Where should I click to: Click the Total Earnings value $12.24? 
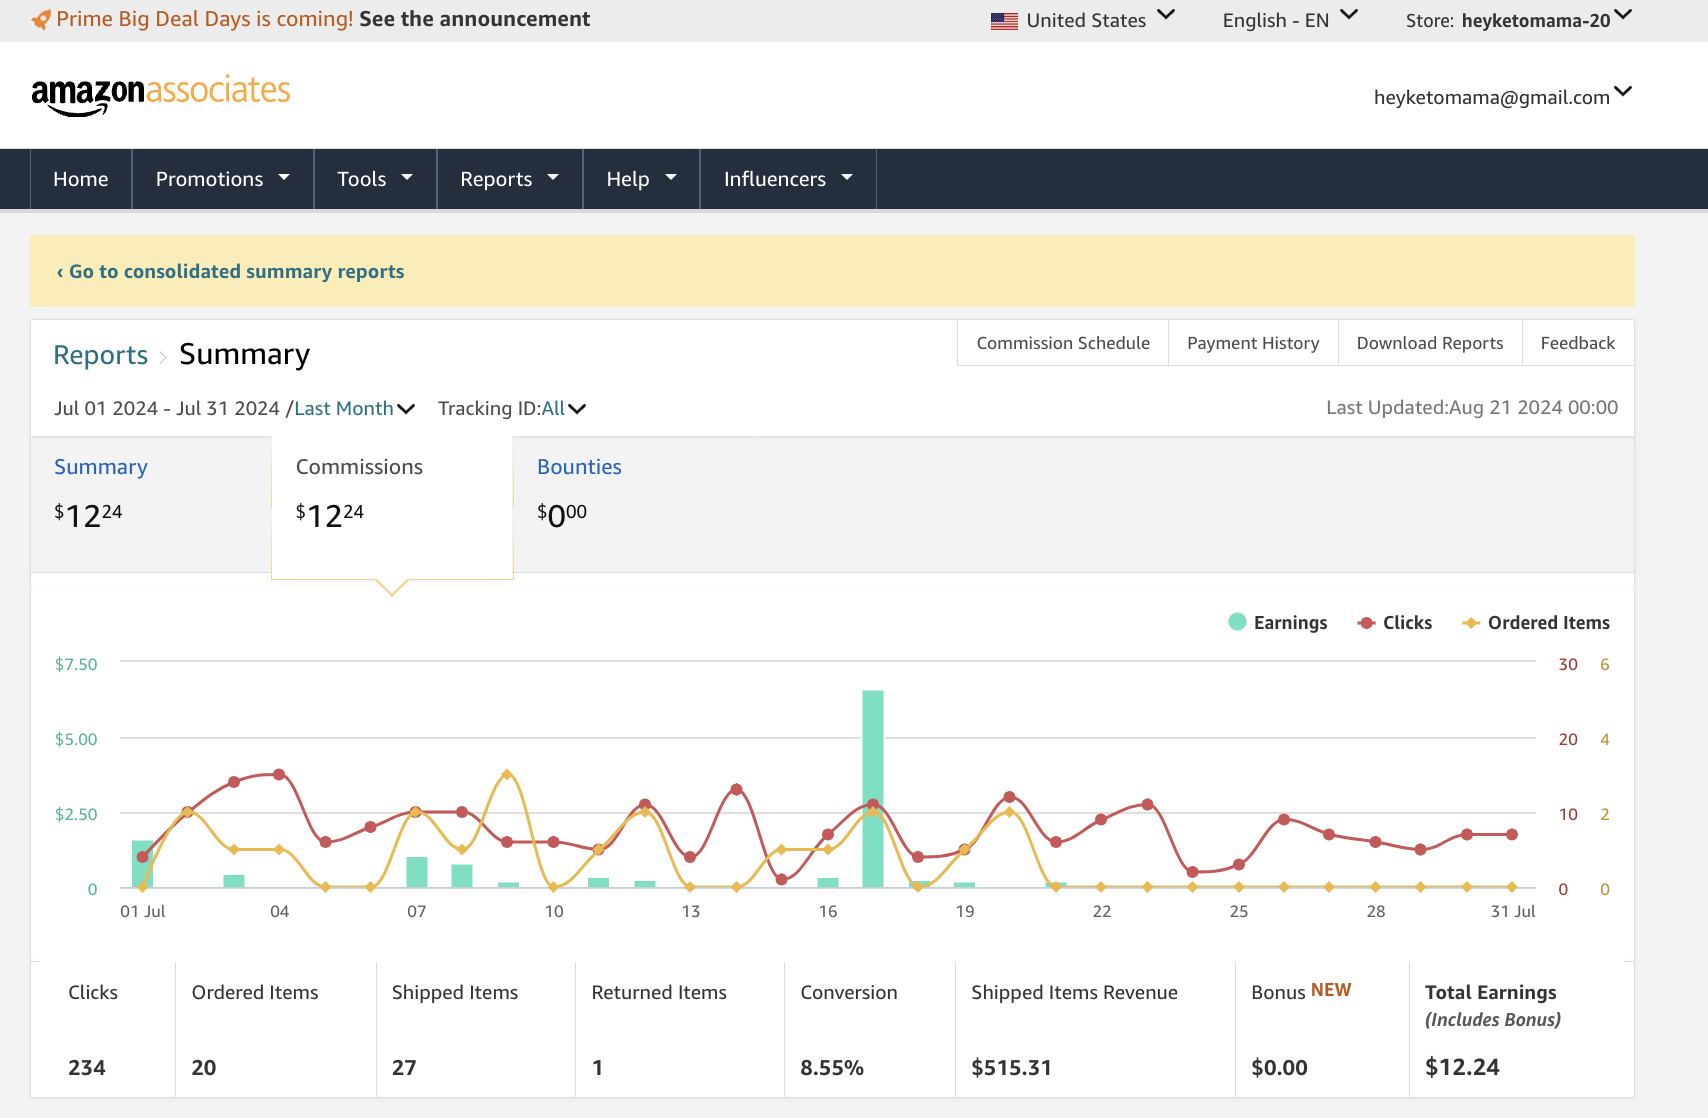click(x=1462, y=1067)
